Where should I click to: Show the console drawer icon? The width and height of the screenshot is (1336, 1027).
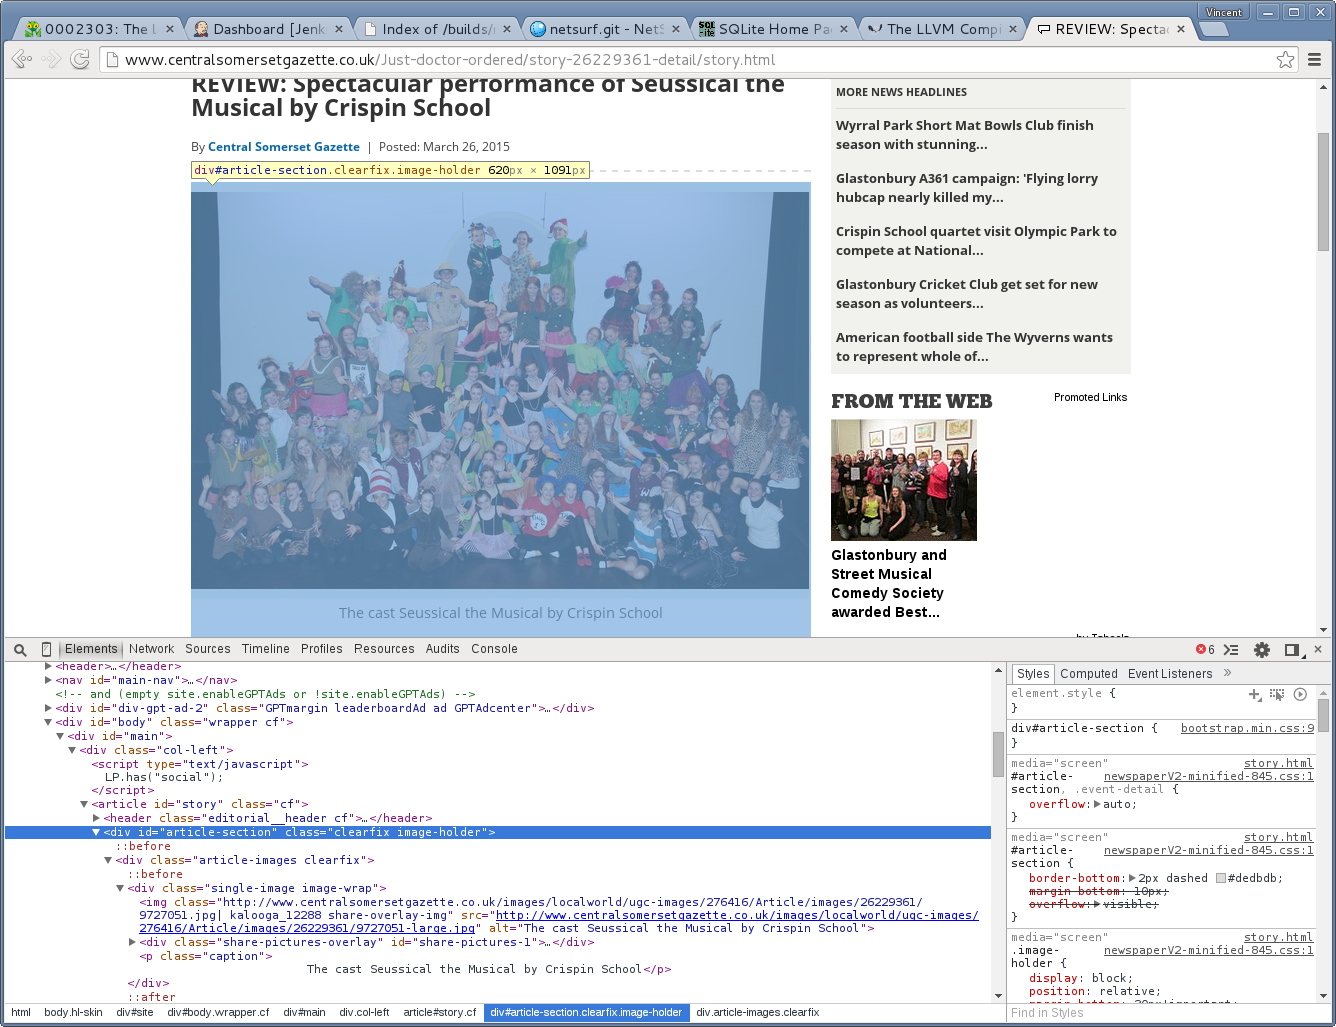pos(1231,650)
